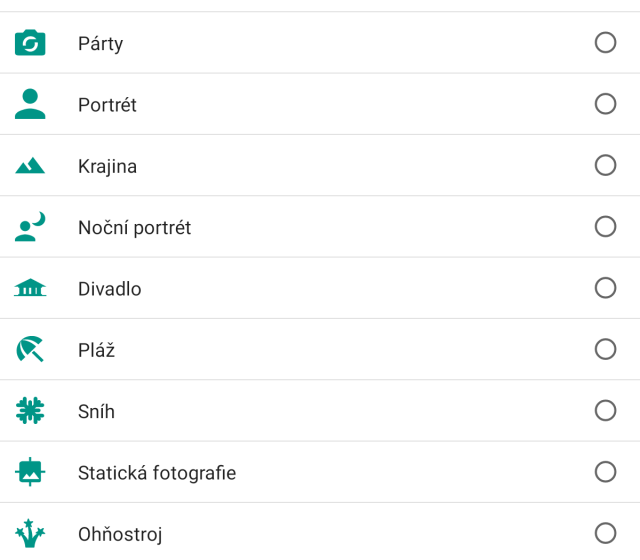Tap the Statická fotografie label text
640x560 pixels.
point(157,473)
